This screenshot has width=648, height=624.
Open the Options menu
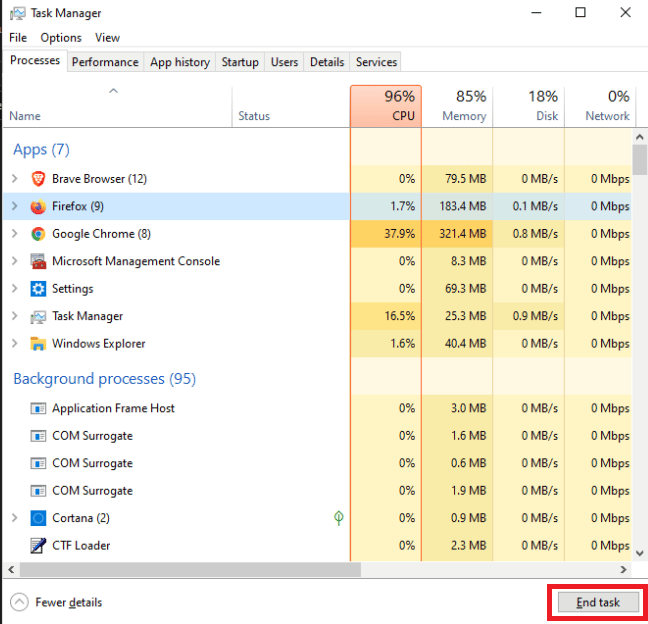pos(61,38)
